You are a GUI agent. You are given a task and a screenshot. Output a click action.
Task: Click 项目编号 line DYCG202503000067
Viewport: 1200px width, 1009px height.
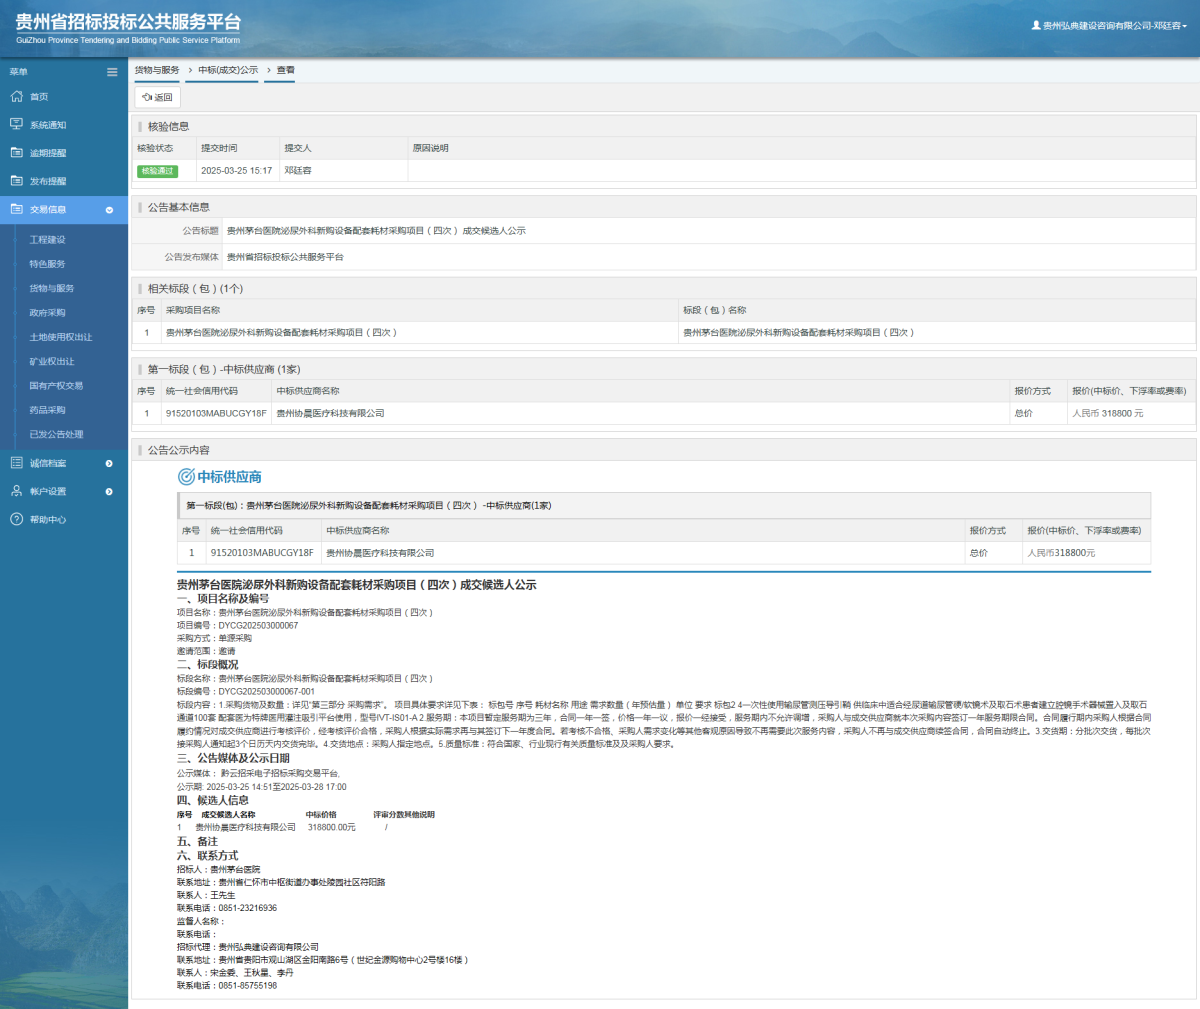pyautogui.click(x=238, y=625)
